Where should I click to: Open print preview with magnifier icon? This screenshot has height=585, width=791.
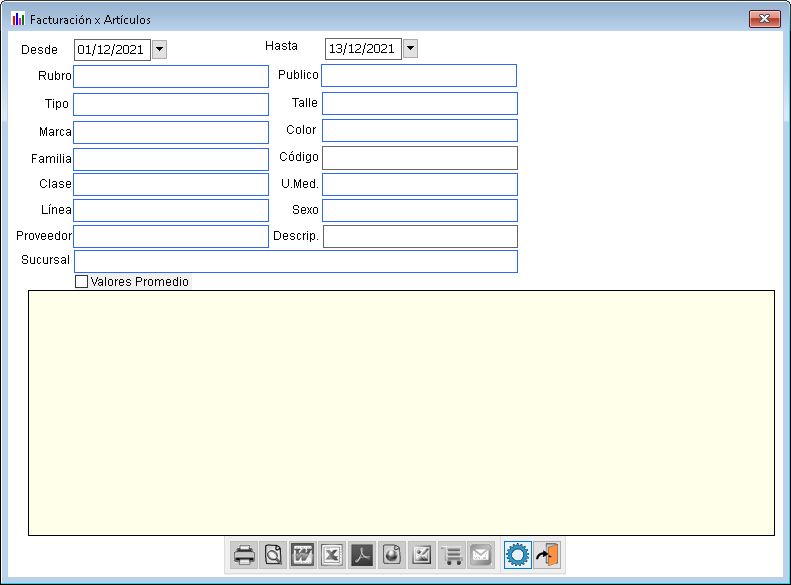click(273, 555)
